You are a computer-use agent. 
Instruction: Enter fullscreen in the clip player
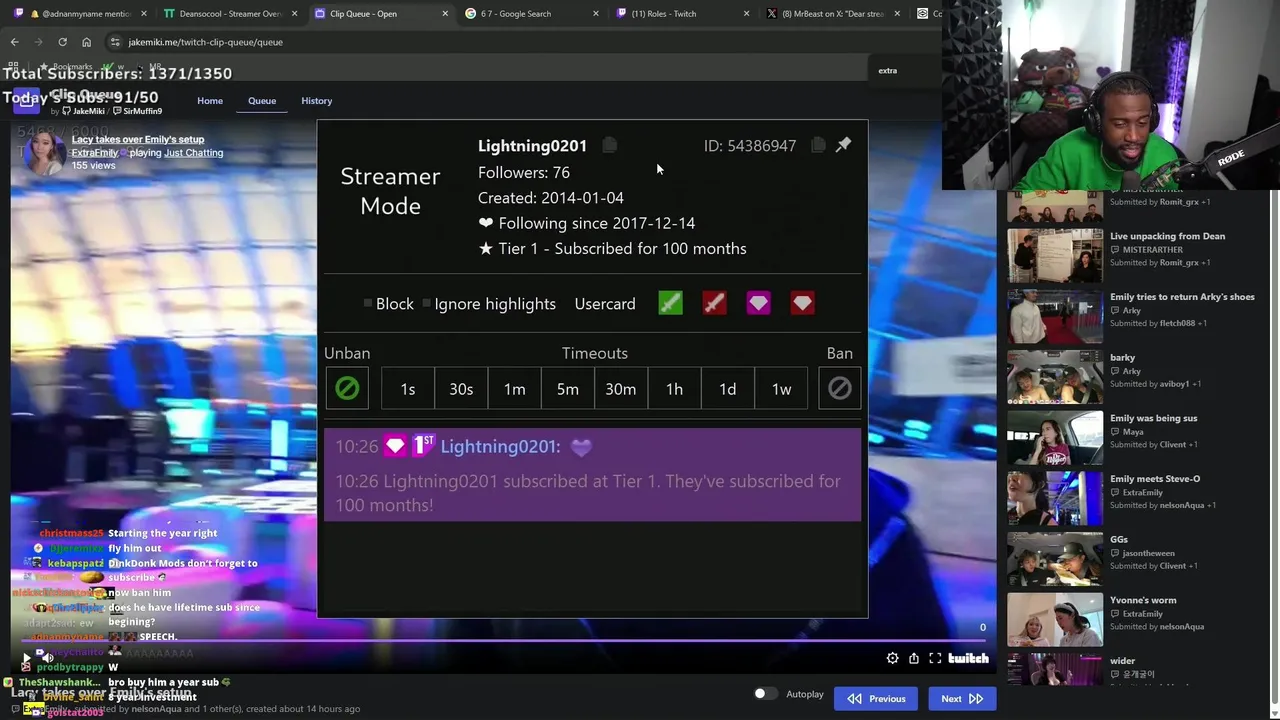click(x=935, y=658)
